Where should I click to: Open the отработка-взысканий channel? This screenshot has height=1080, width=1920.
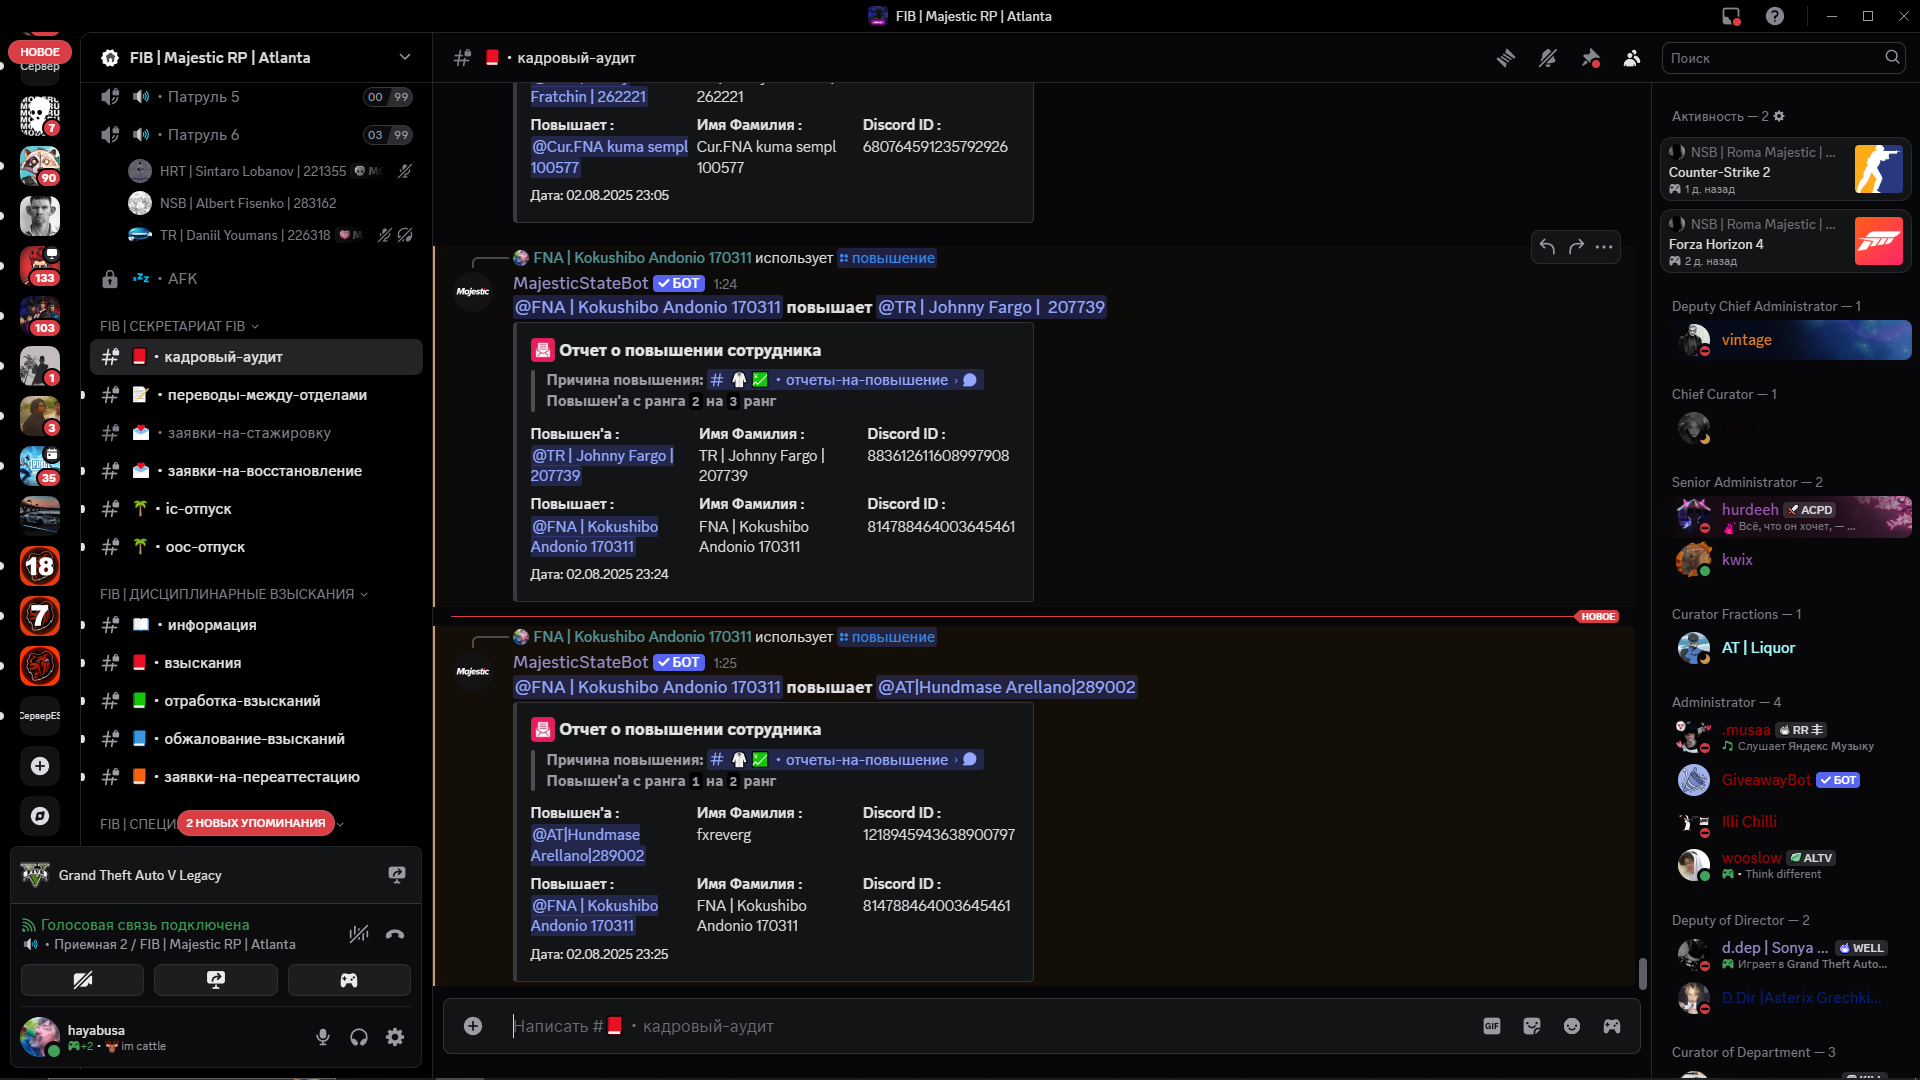(257, 701)
